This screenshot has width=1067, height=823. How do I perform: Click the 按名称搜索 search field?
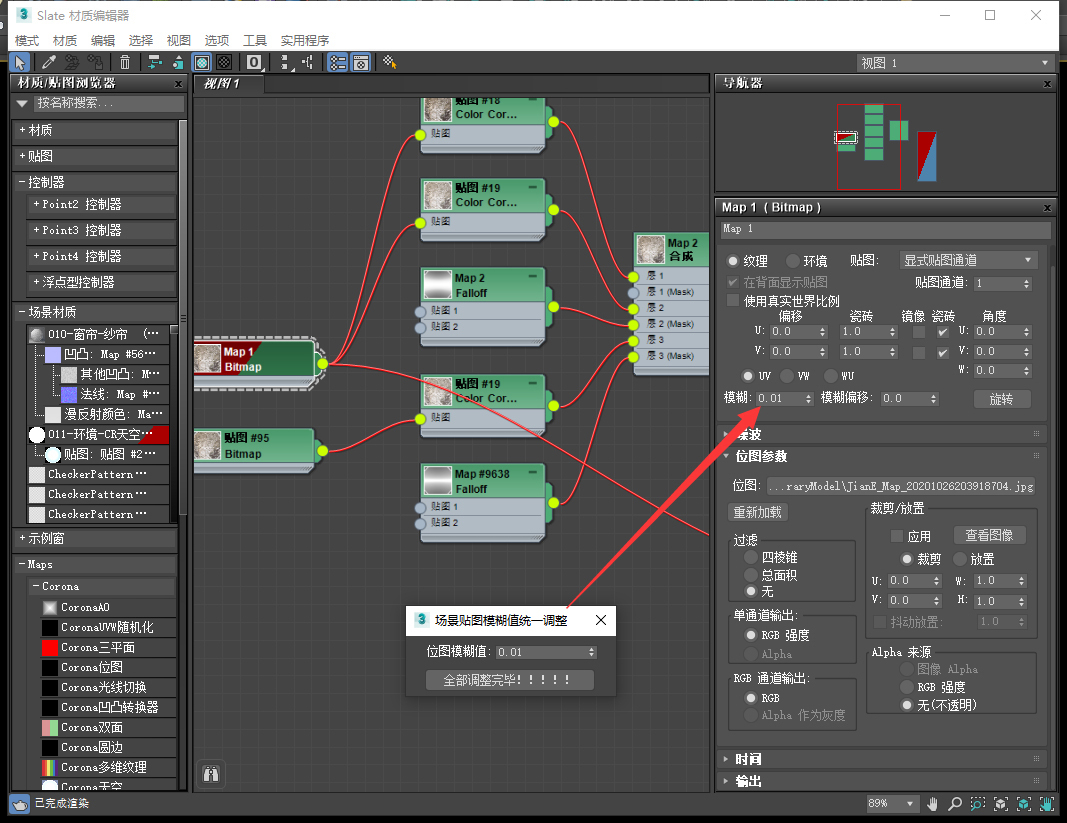[109, 104]
